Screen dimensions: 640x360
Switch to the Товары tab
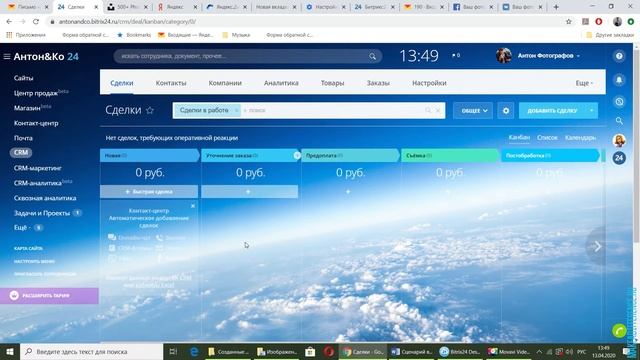pyautogui.click(x=332, y=83)
